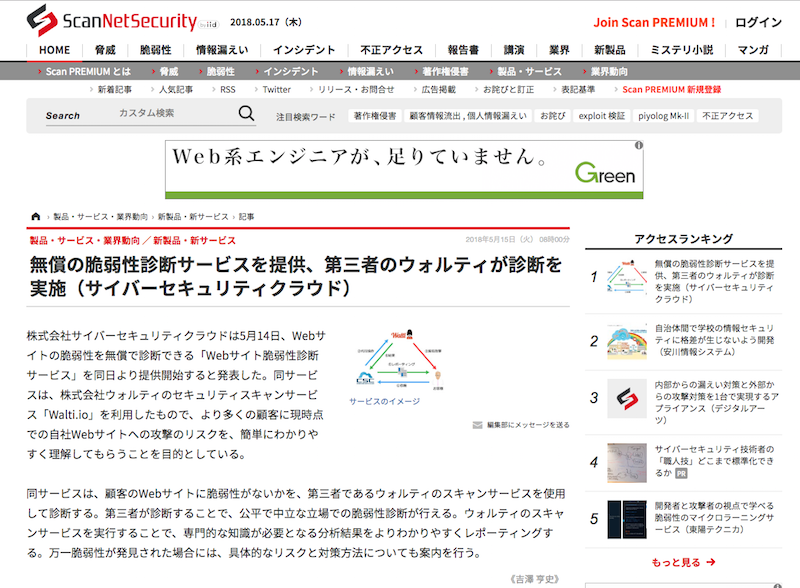Open 新製品・新サービス breadcrumb link
This screenshot has width=800, height=588.
[192, 216]
